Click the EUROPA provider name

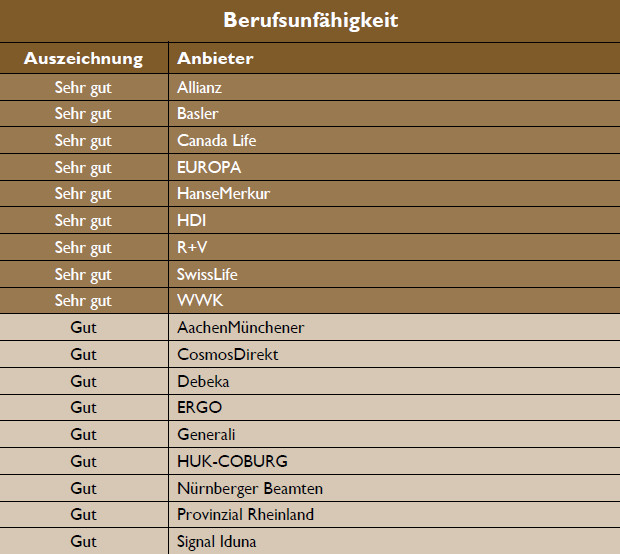(x=209, y=167)
